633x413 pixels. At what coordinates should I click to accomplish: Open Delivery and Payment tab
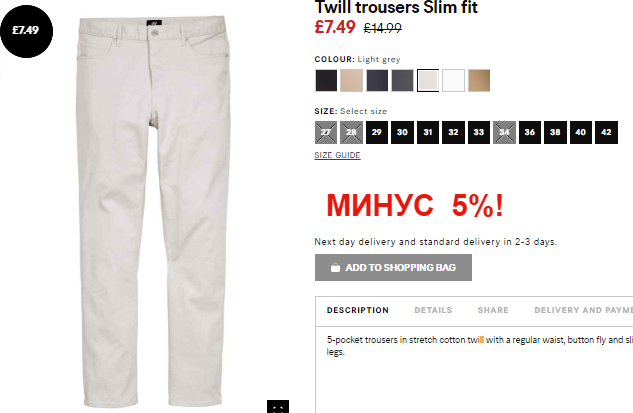pos(583,310)
